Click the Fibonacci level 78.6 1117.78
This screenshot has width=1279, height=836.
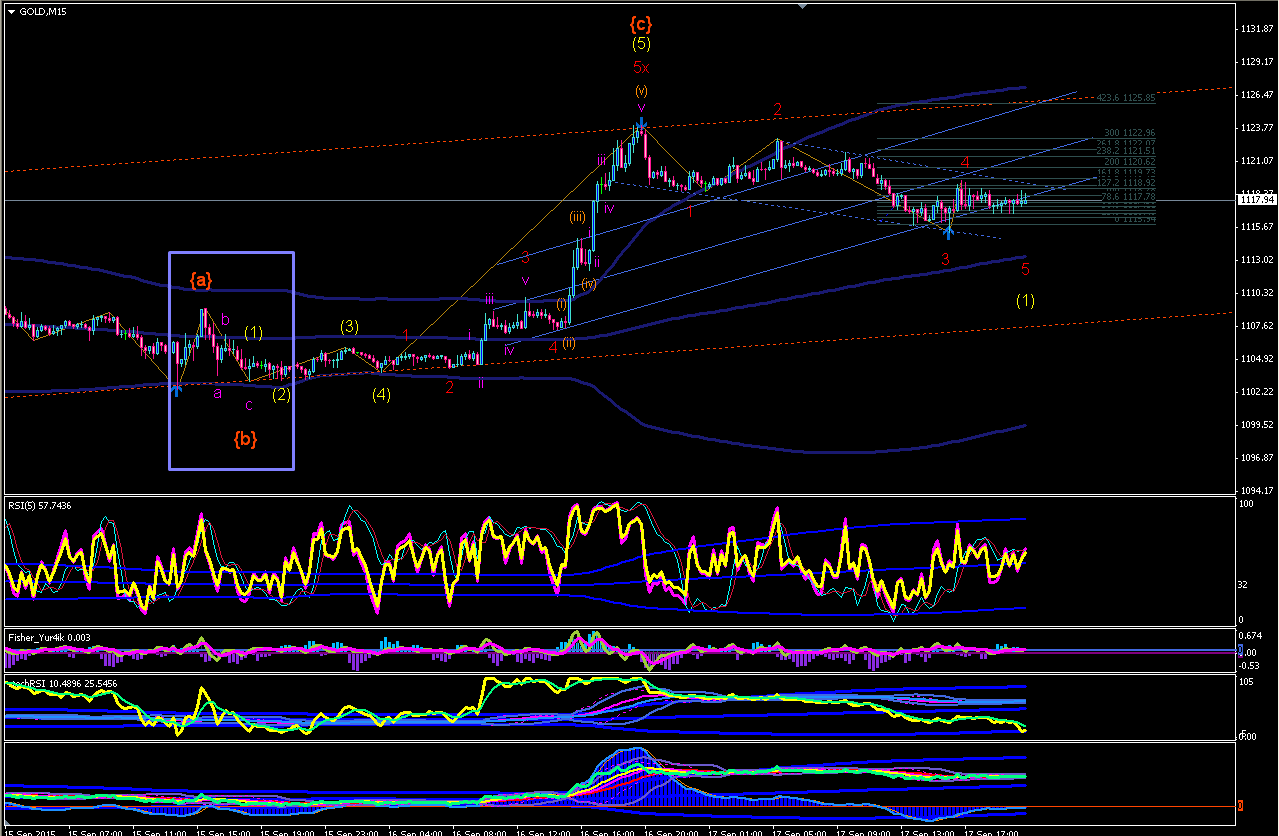1128,197
